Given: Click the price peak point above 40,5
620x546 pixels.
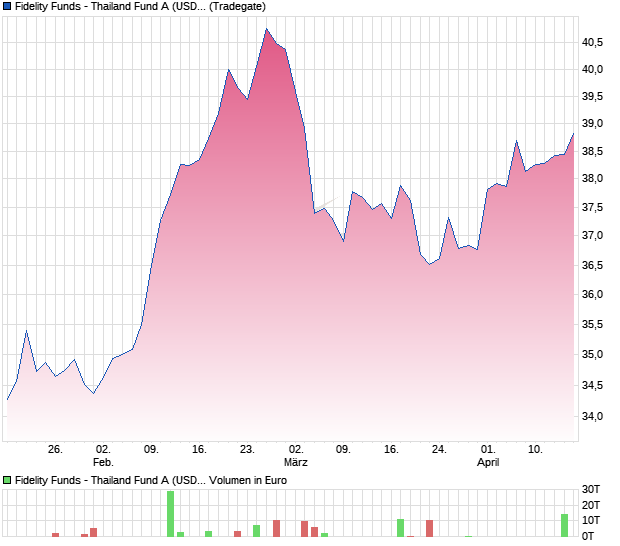Looking at the screenshot, I should pos(267,29).
